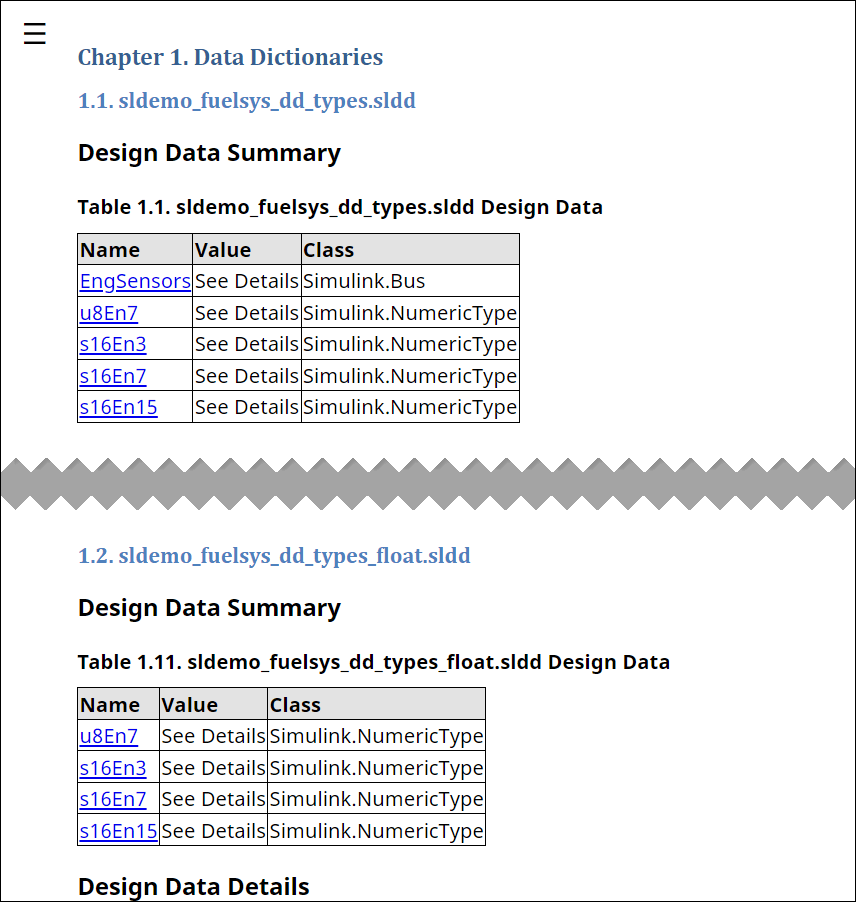Click the 'Design Data Details' heading
856x902 pixels.
point(193,886)
